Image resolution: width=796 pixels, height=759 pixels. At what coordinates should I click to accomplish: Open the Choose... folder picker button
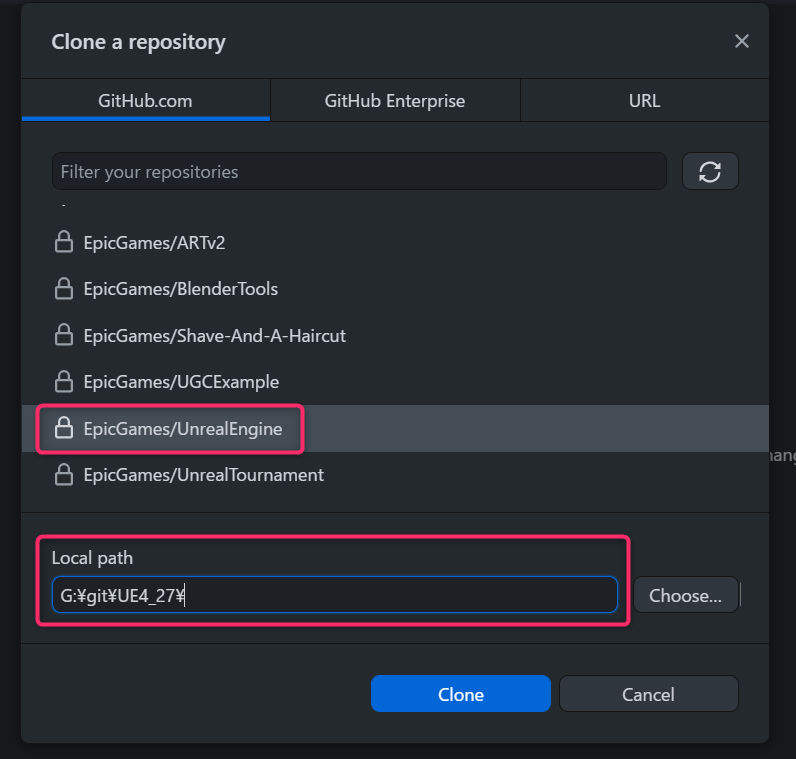click(x=685, y=595)
